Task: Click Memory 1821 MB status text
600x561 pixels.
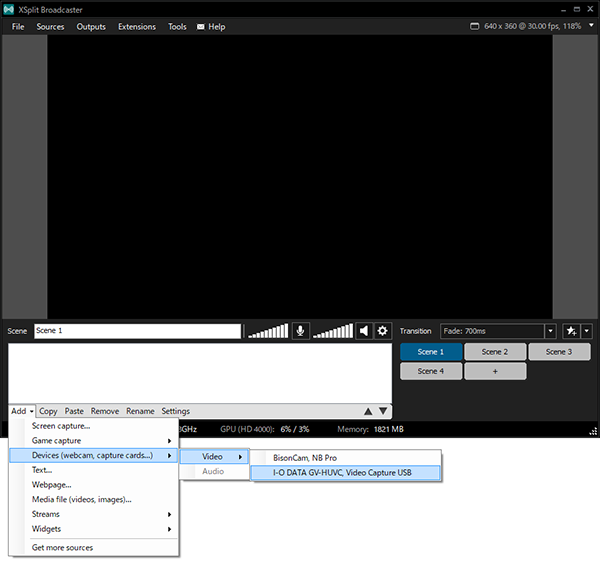Action: [x=370, y=429]
